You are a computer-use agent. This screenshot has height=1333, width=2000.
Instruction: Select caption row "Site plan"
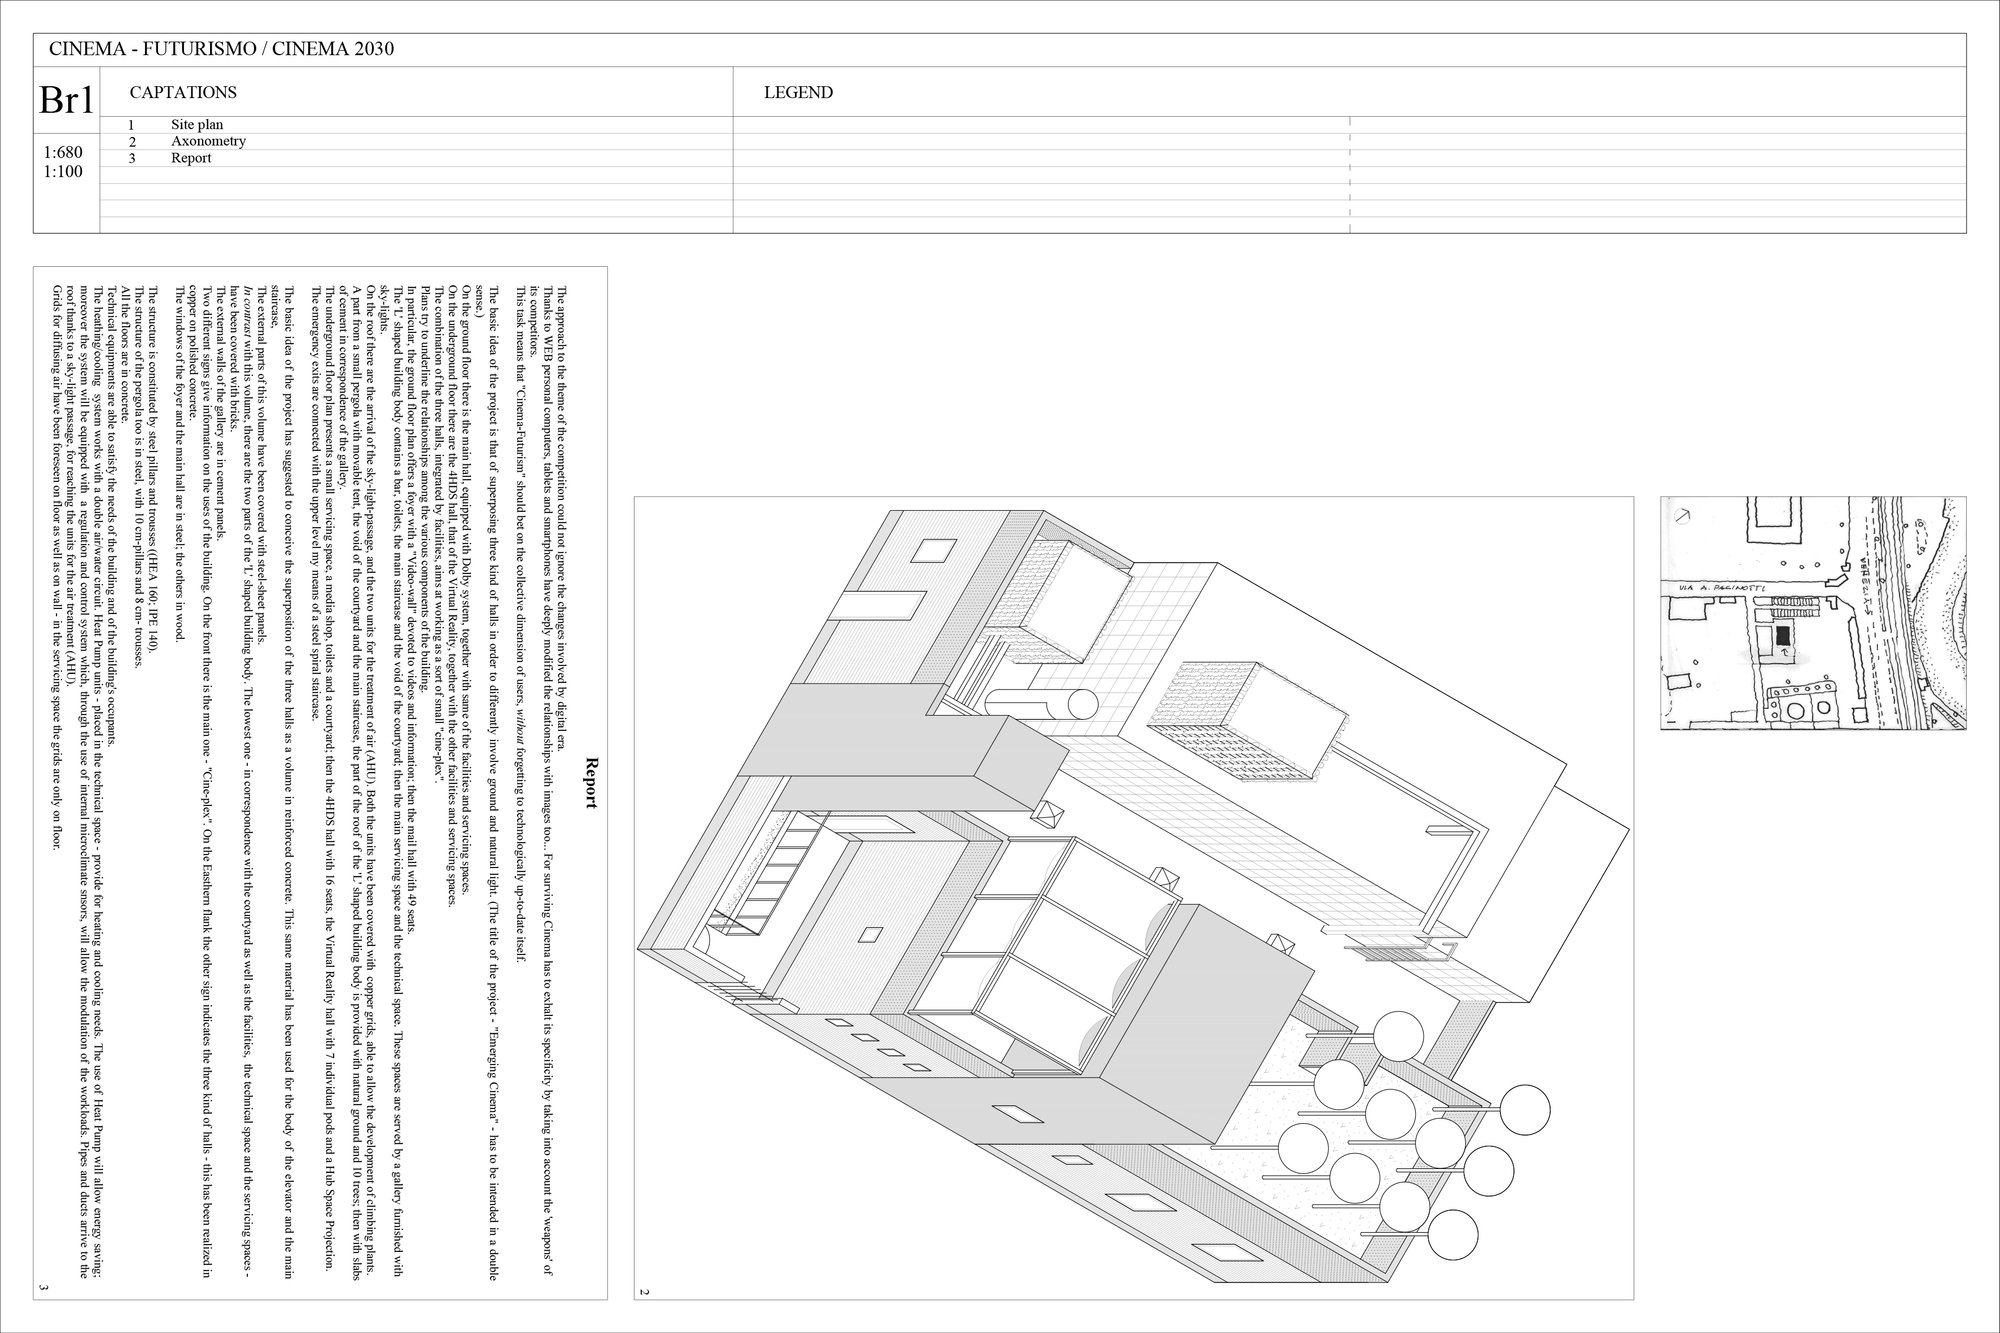[197, 125]
